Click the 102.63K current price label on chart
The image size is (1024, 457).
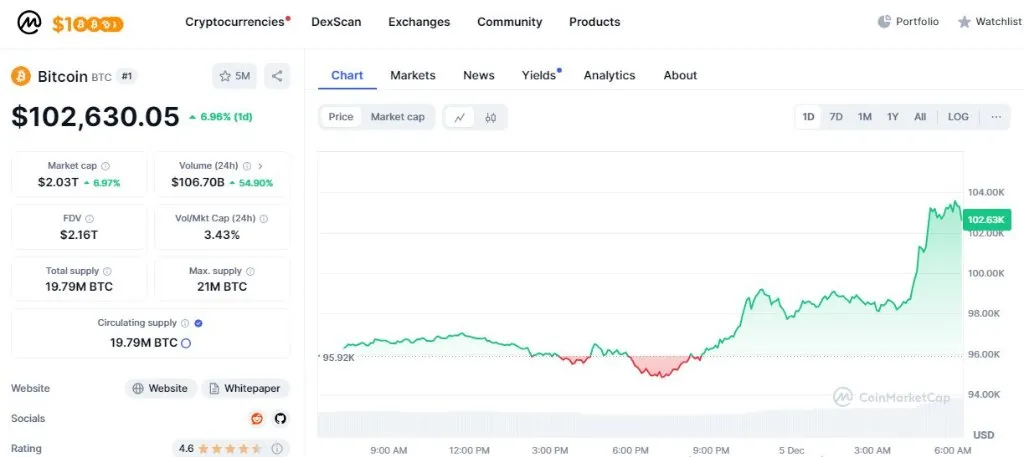pos(986,219)
